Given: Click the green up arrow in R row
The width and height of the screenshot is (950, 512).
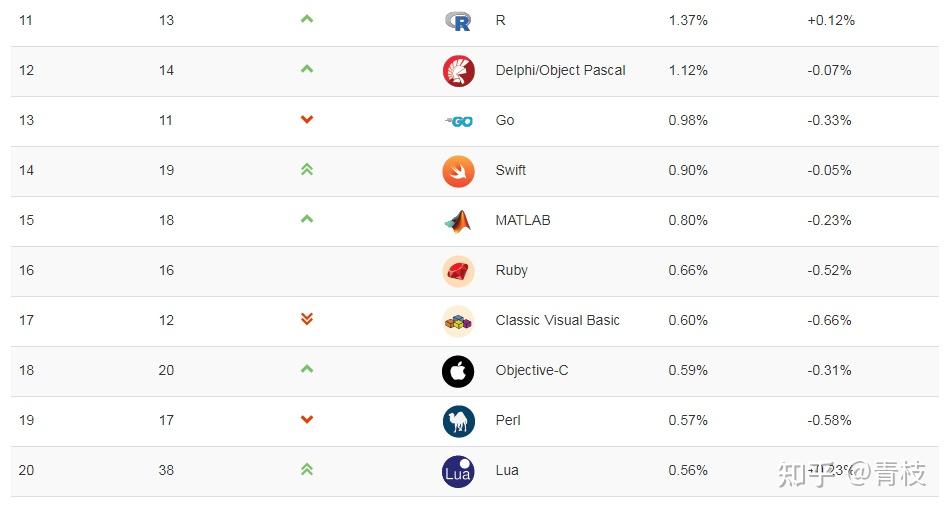Looking at the screenshot, I should [x=307, y=19].
